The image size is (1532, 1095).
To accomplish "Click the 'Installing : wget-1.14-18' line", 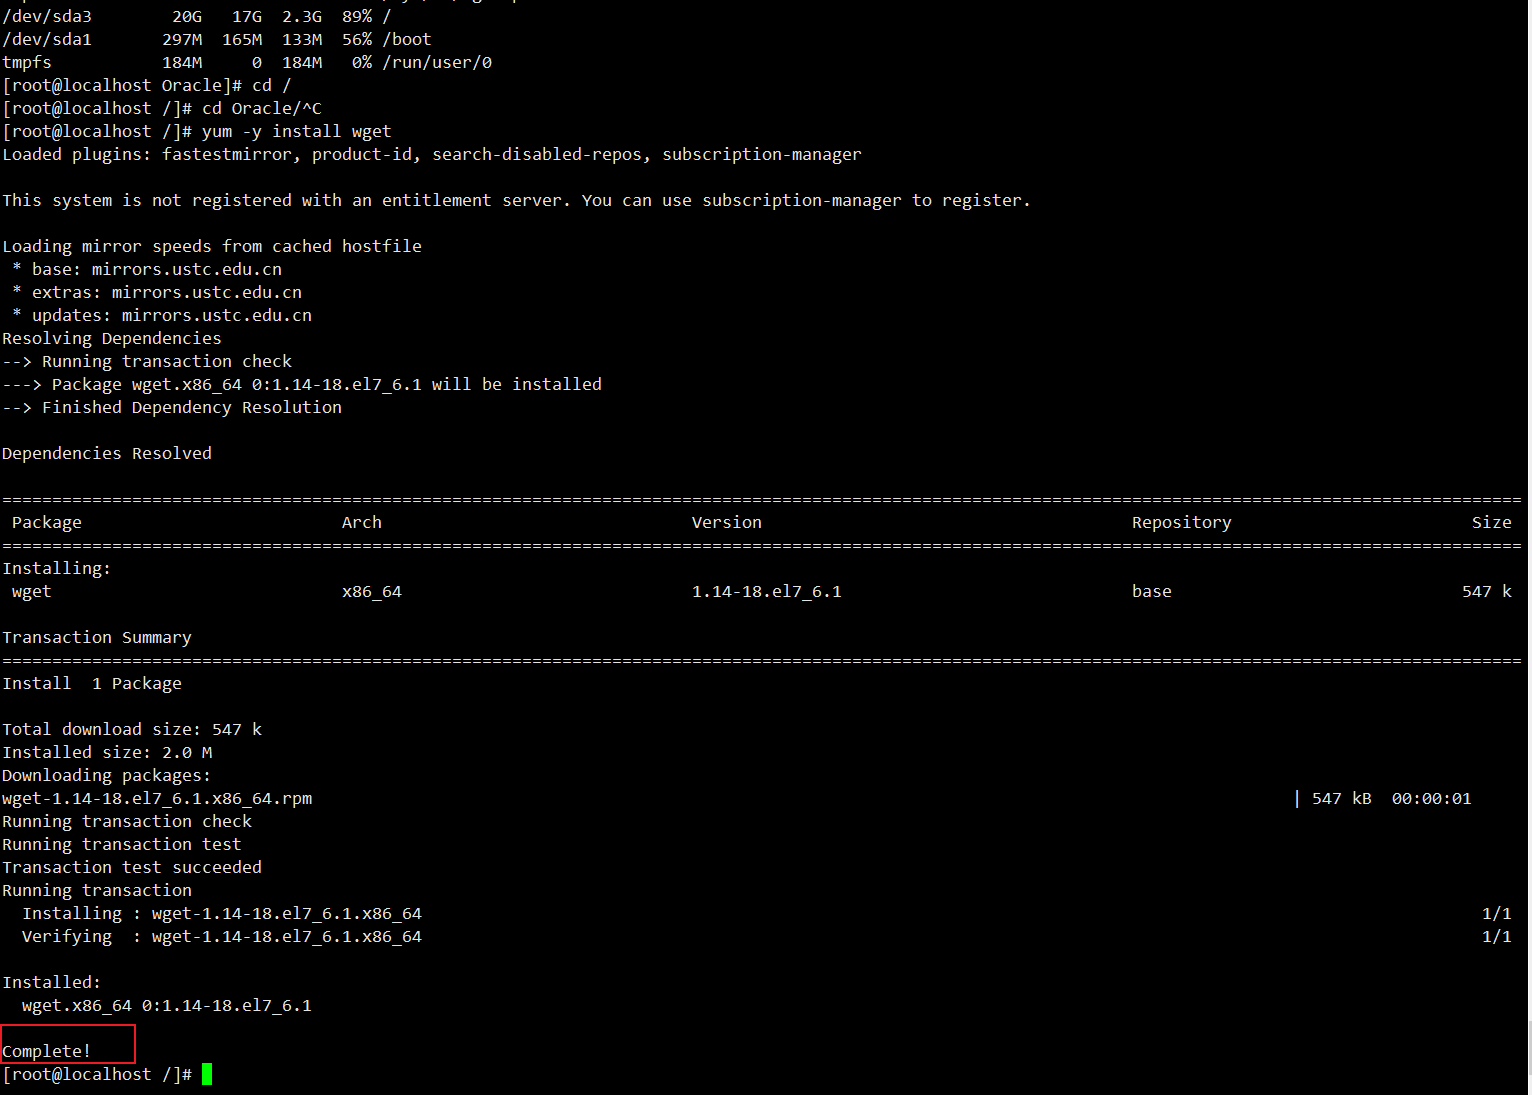I will point(222,913).
